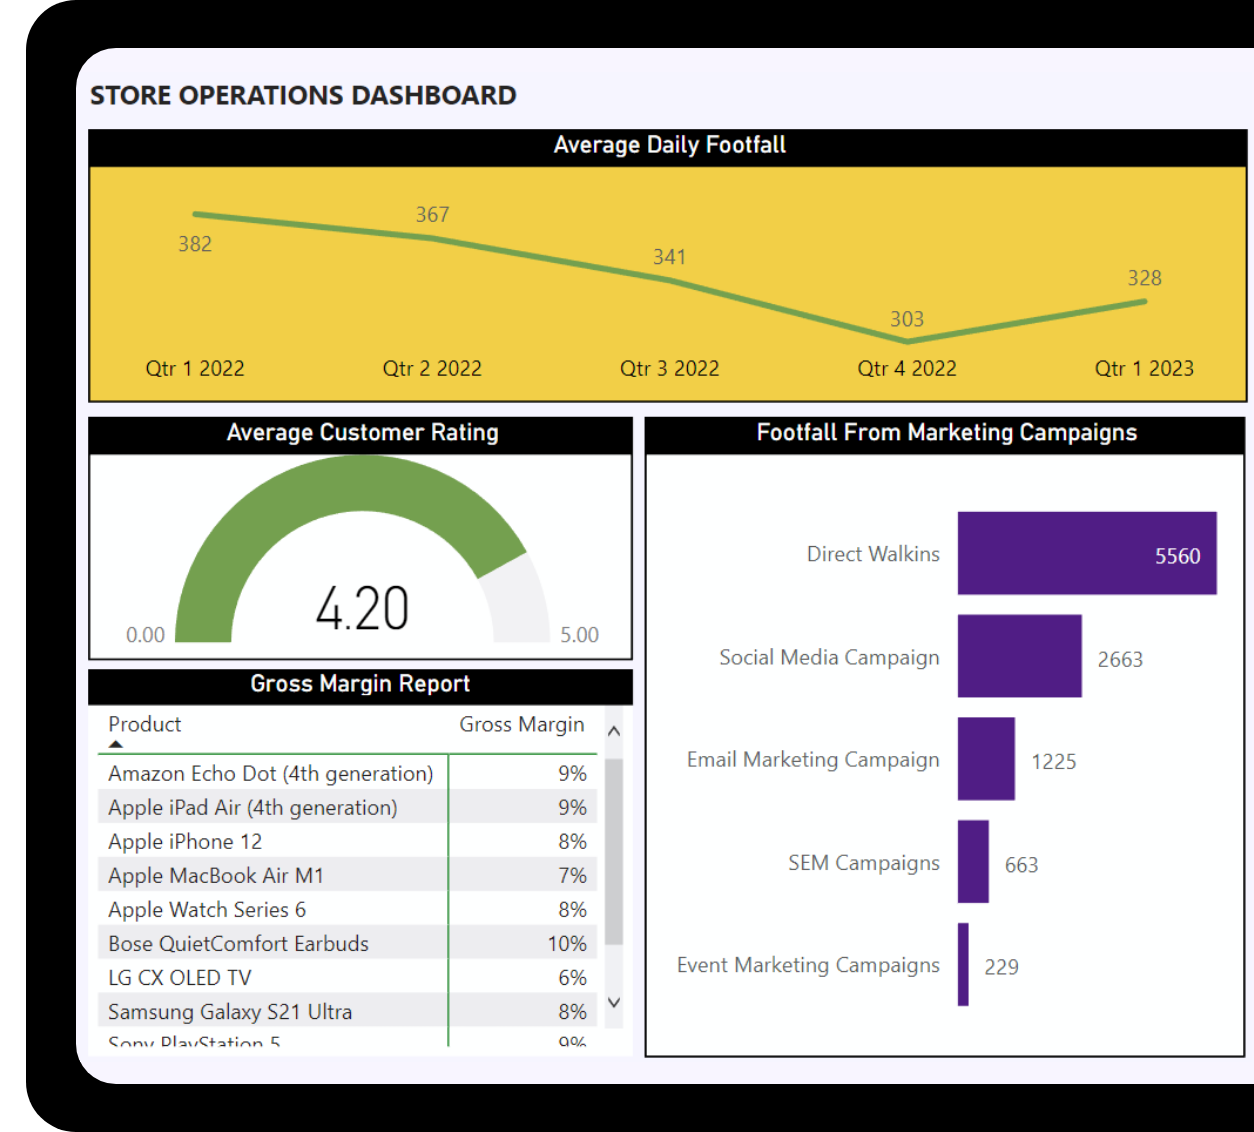Select the LG CX OLED TV row

point(348,977)
